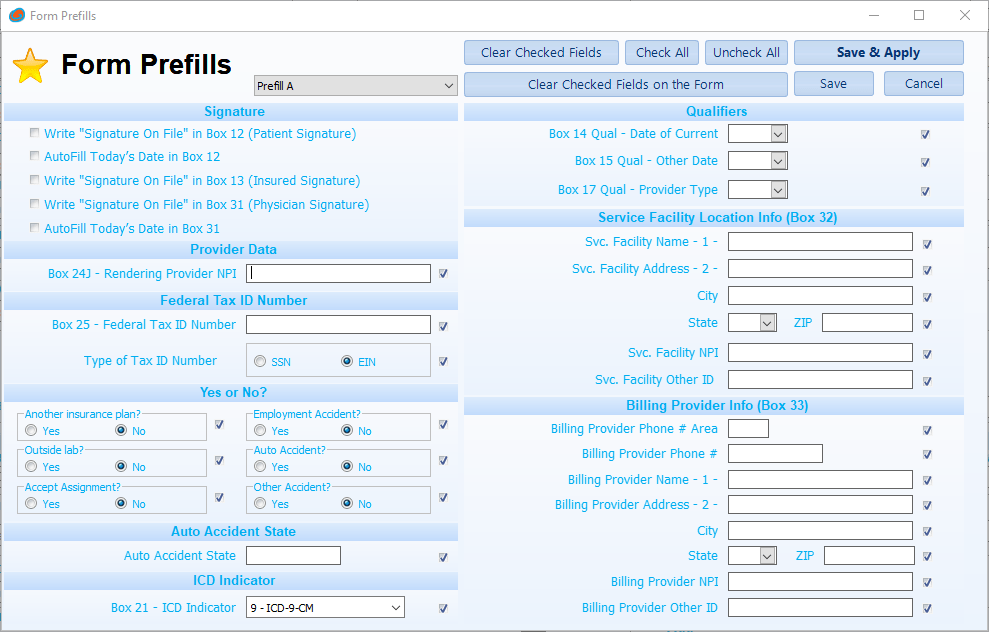Click Check All to select everything
Screen dimensions: 989x632
pos(661,52)
